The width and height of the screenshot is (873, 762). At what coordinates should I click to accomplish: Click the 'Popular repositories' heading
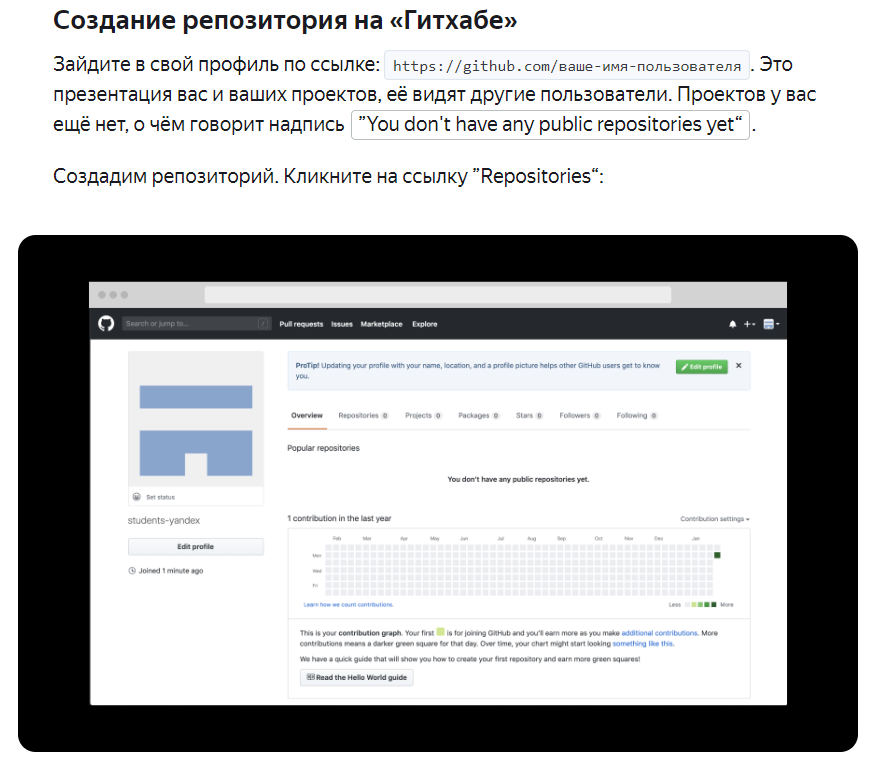click(323, 448)
